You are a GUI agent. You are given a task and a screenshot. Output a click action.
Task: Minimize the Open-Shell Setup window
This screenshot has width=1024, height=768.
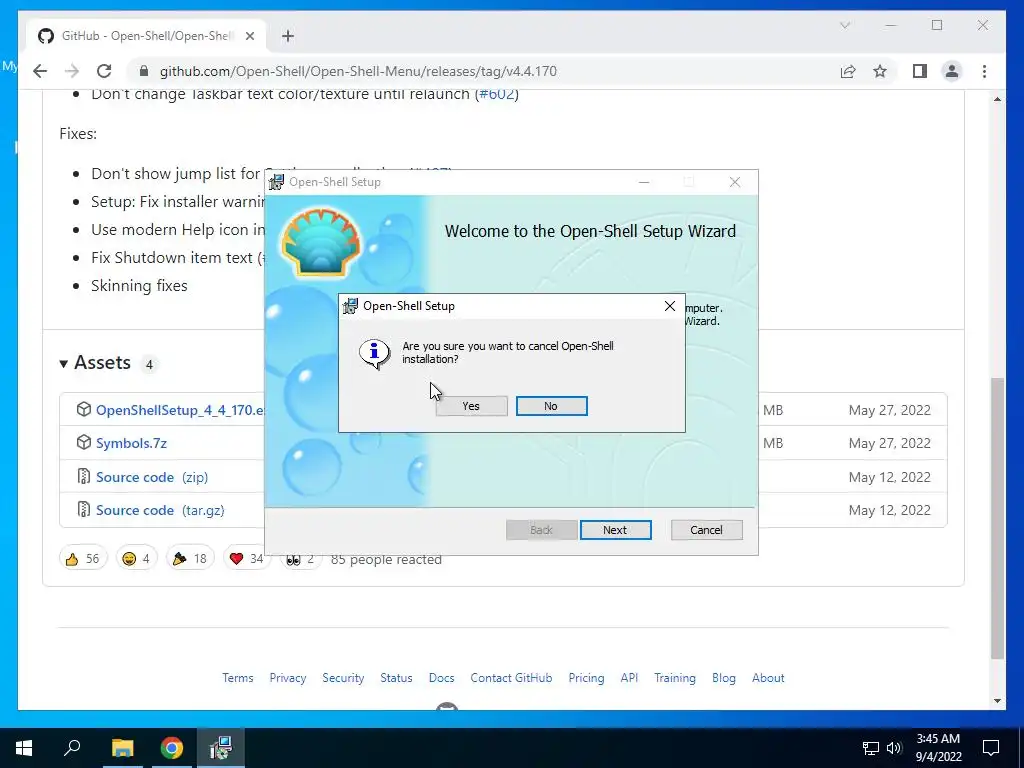644,182
